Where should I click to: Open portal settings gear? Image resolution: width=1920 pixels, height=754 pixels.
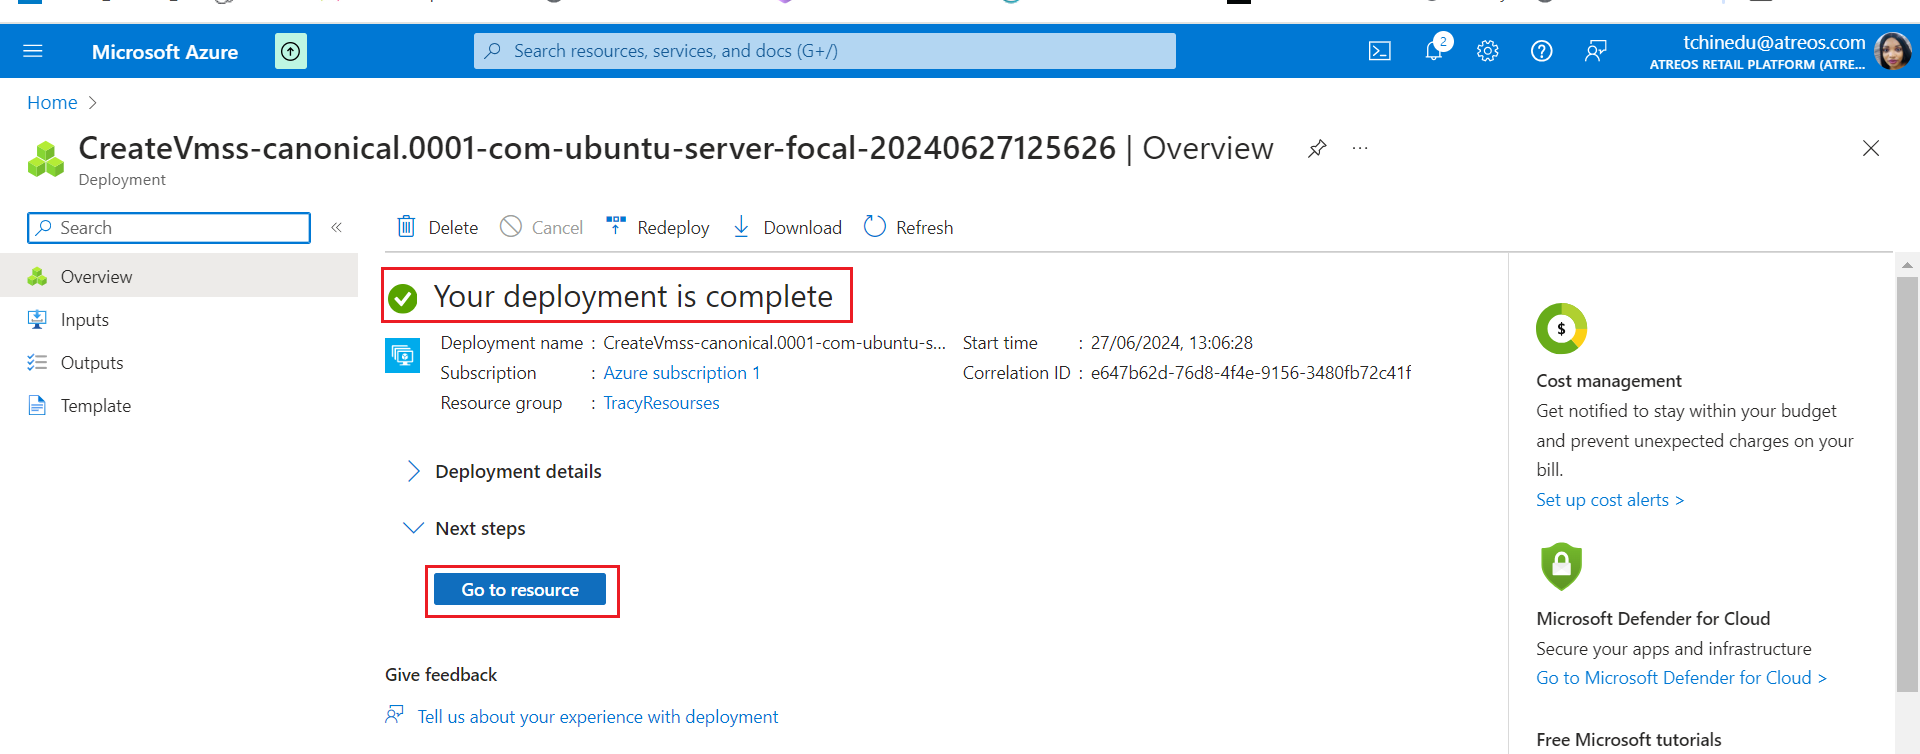tap(1488, 51)
